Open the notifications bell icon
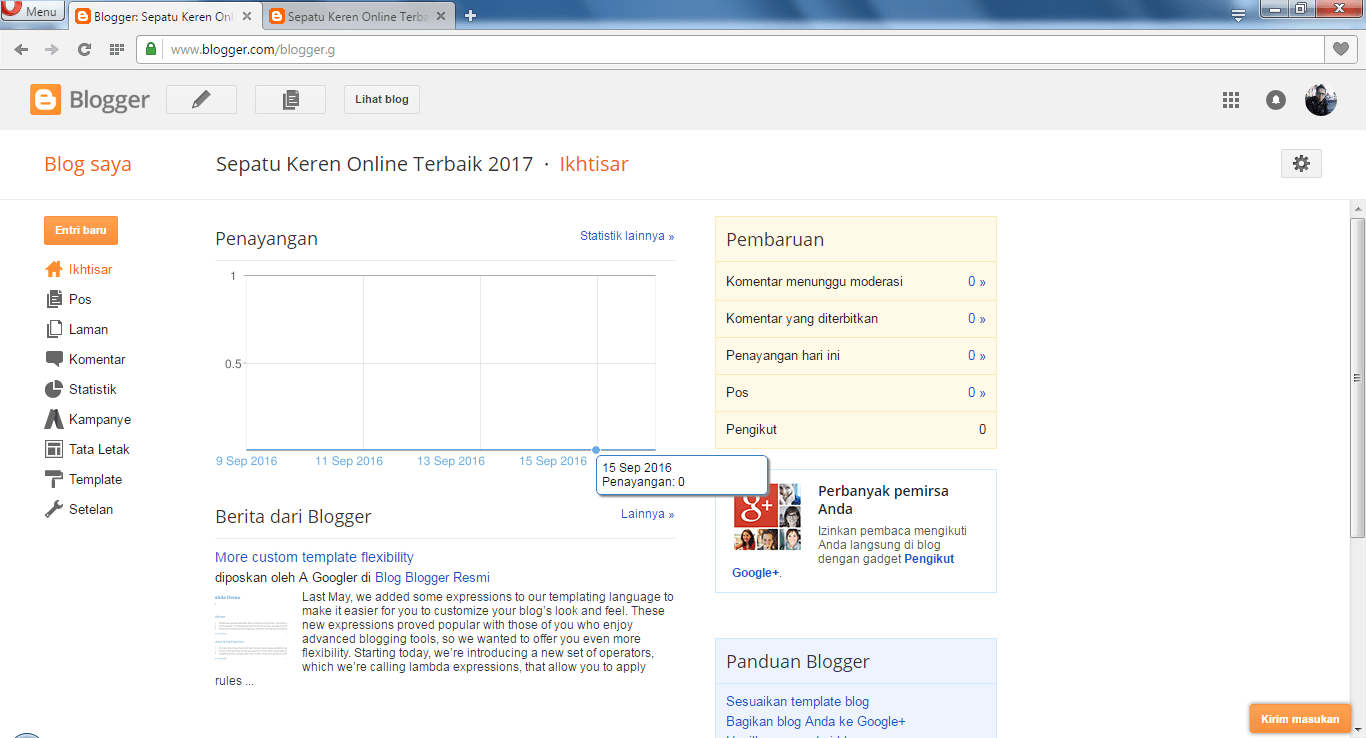Image resolution: width=1366 pixels, height=738 pixels. (x=1276, y=100)
